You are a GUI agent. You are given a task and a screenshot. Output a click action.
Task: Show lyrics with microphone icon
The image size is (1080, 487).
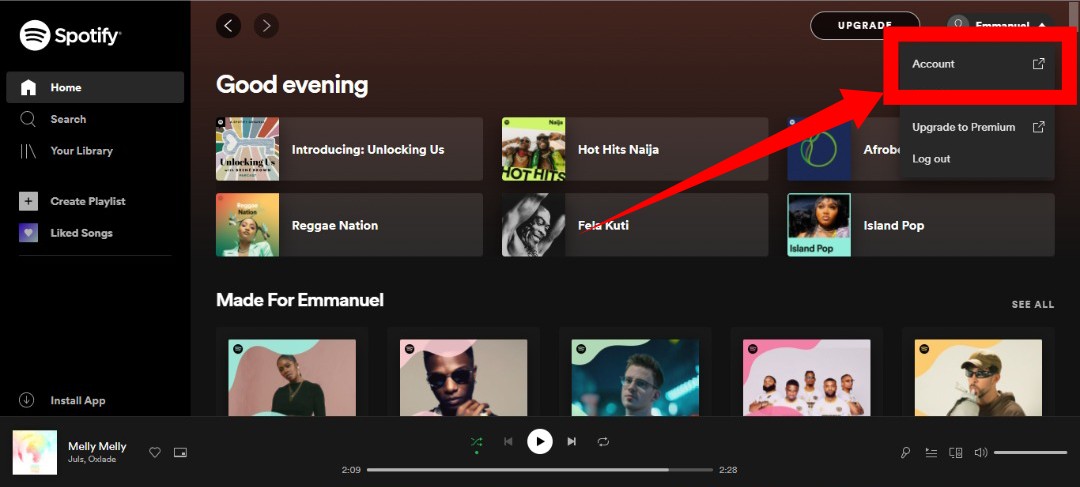906,453
